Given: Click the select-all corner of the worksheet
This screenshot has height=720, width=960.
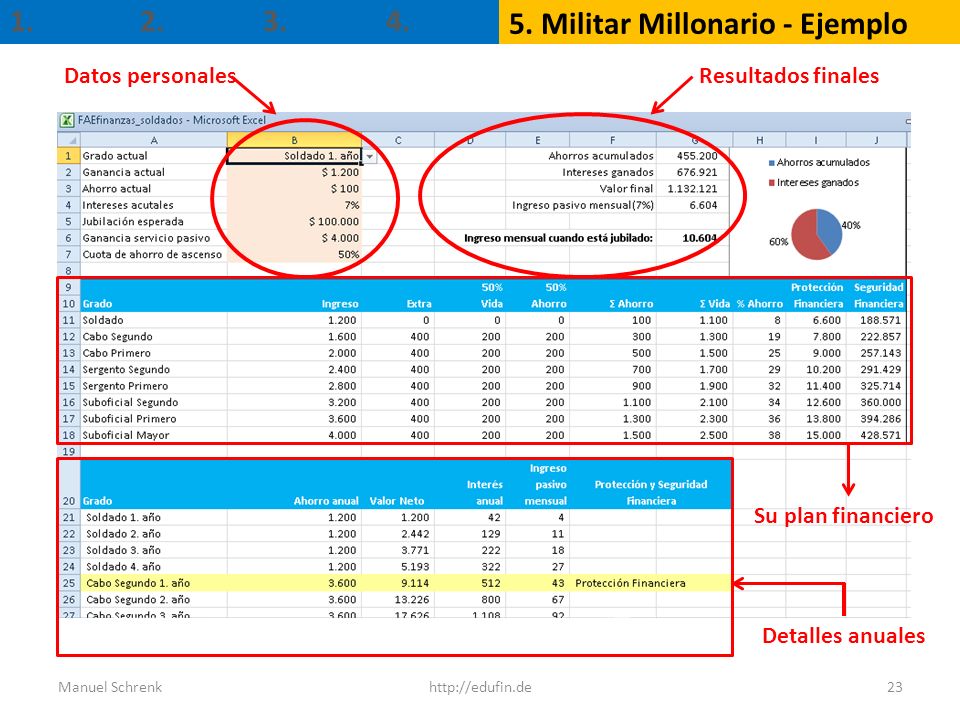Looking at the screenshot, I should point(69,141).
